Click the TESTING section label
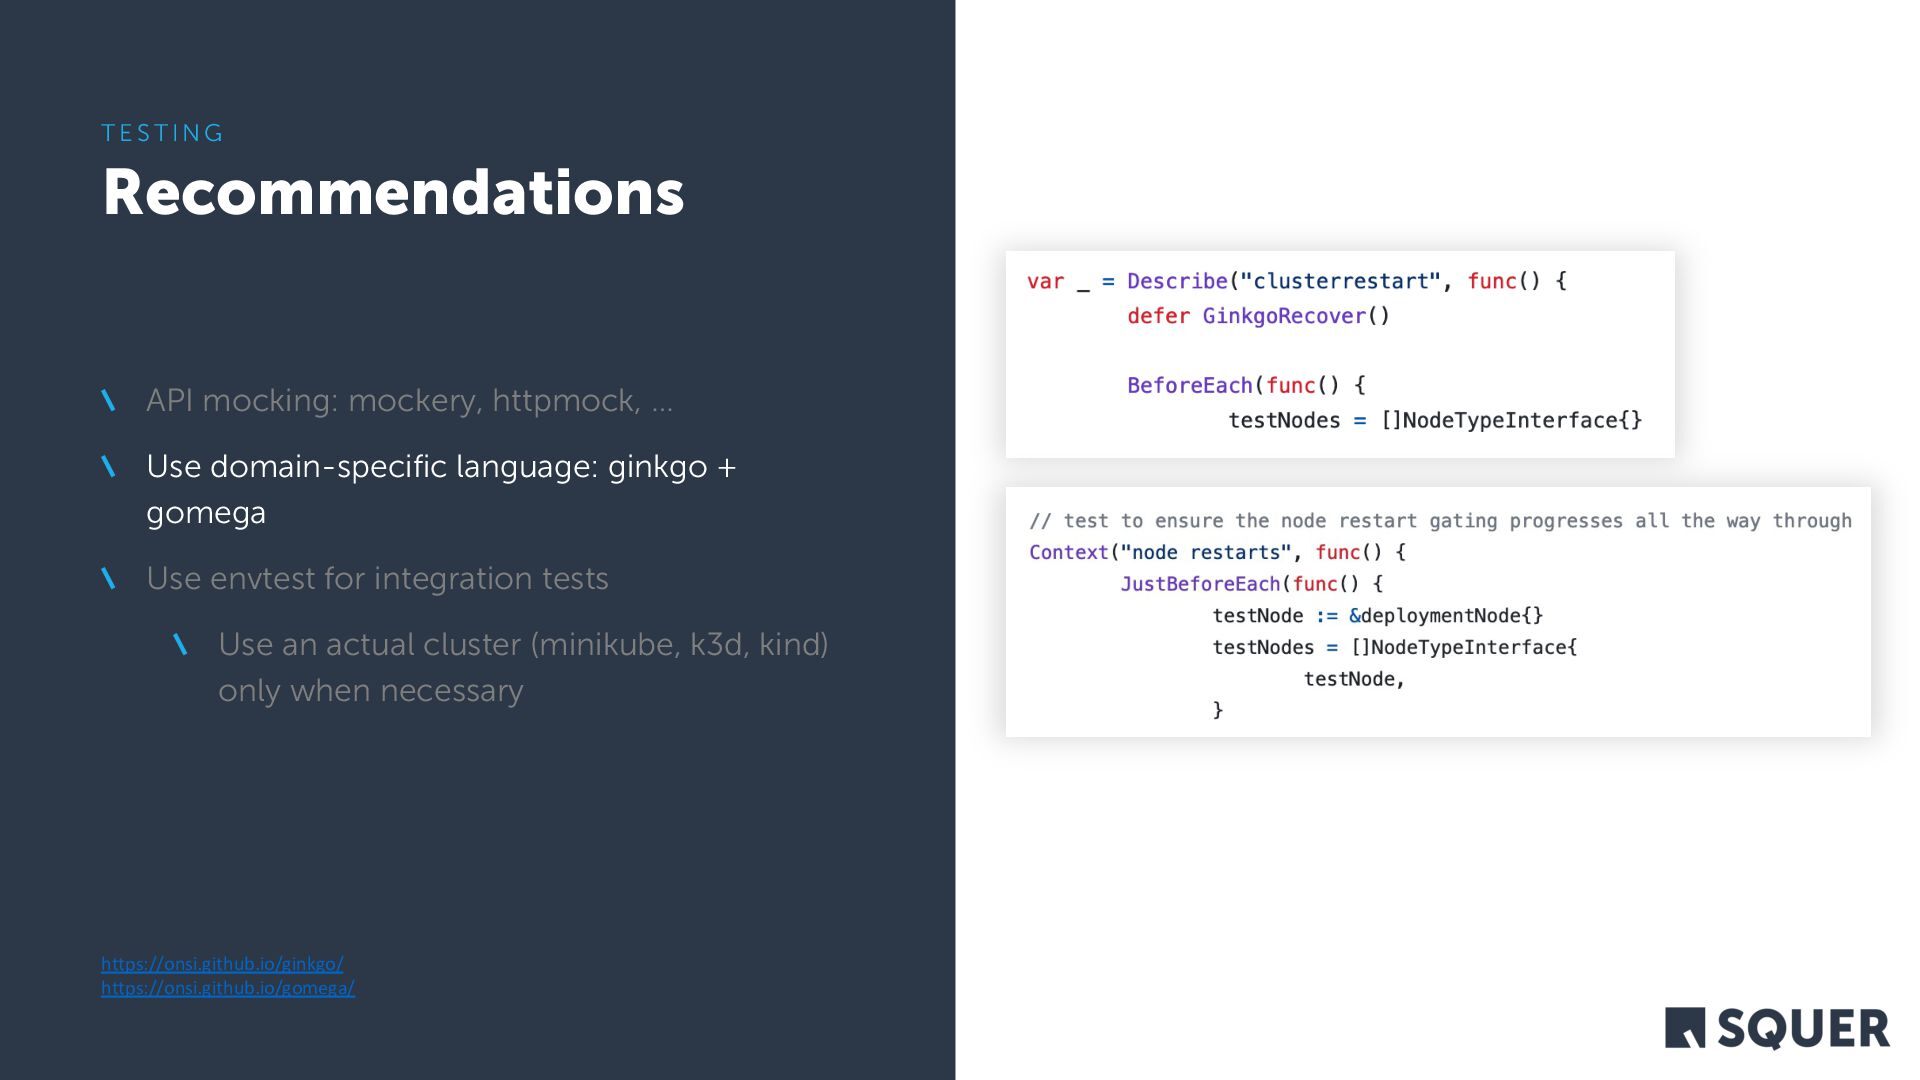This screenshot has width=1920, height=1080. coord(163,133)
